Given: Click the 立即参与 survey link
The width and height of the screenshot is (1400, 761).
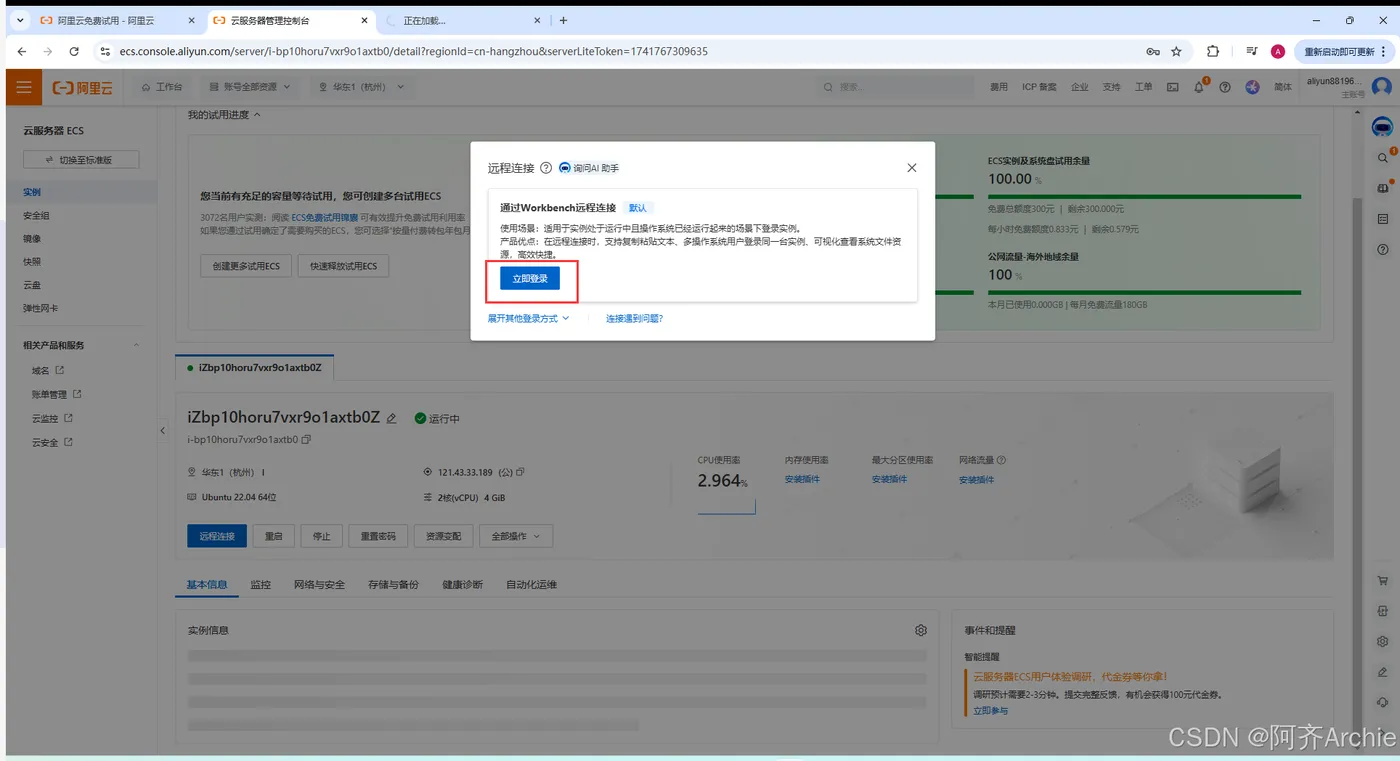Looking at the screenshot, I should click(x=990, y=710).
